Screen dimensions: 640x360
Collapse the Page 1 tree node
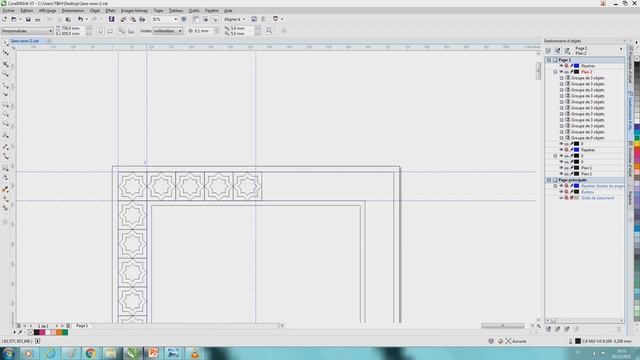(549, 60)
